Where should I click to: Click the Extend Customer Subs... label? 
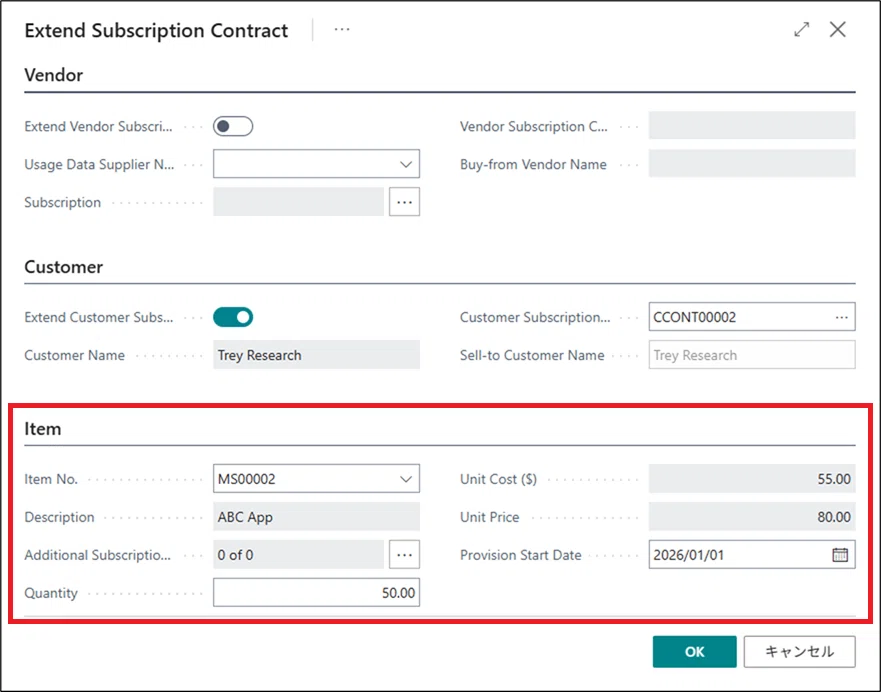click(x=98, y=317)
